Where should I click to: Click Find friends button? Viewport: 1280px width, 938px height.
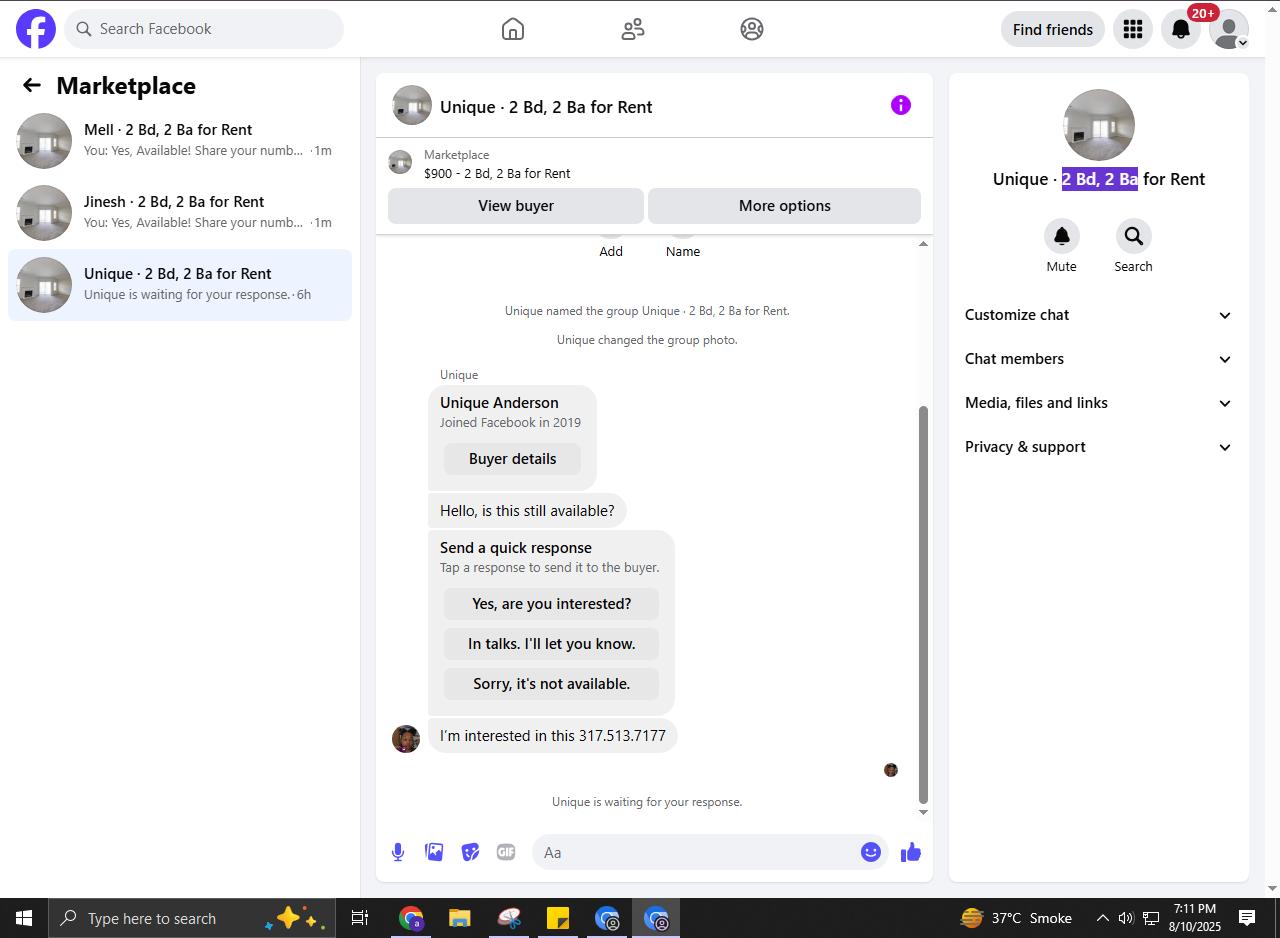click(x=1053, y=29)
